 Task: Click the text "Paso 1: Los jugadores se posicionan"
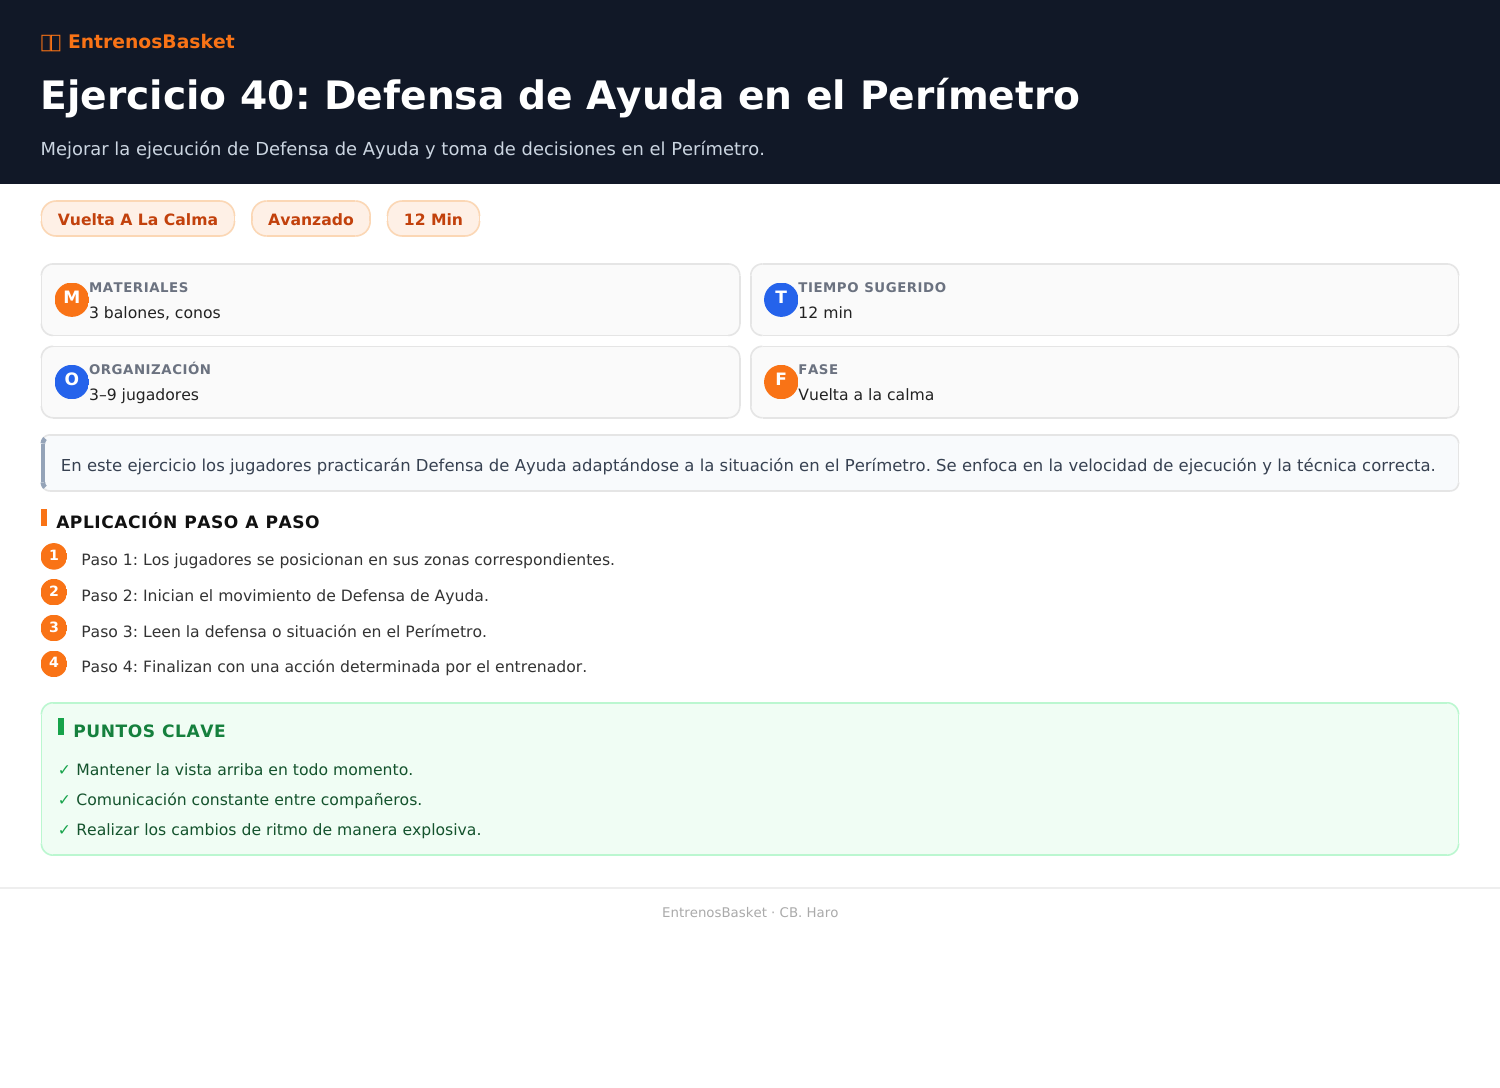pyautogui.click(x=348, y=560)
